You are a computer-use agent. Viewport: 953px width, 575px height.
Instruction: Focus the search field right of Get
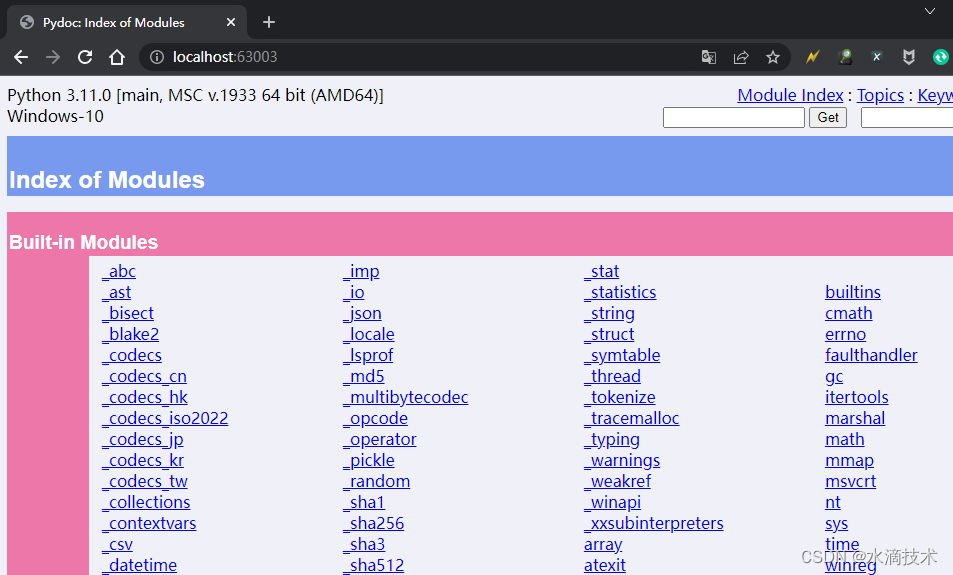(x=907, y=117)
